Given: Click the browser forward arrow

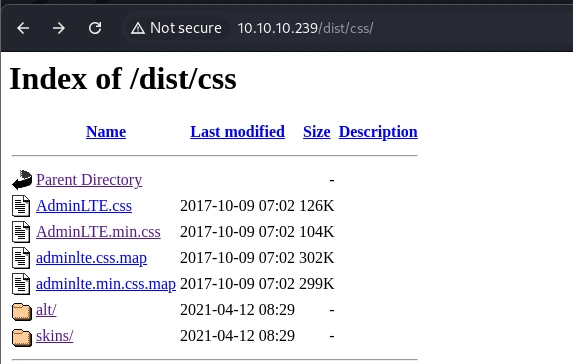Looking at the screenshot, I should [x=59, y=28].
